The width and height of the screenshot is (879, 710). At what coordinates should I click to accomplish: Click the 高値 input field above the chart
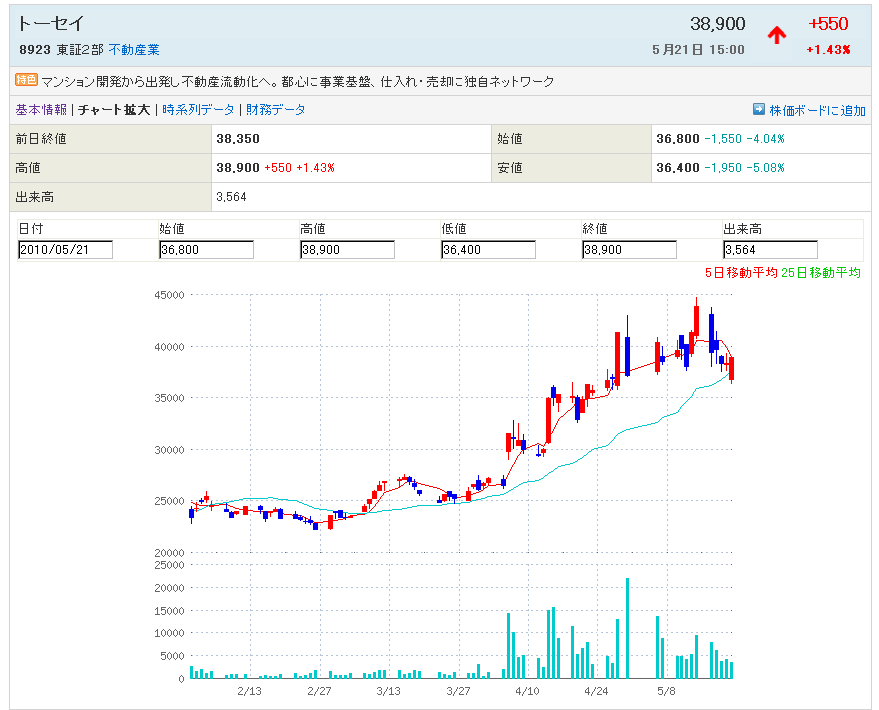point(347,250)
